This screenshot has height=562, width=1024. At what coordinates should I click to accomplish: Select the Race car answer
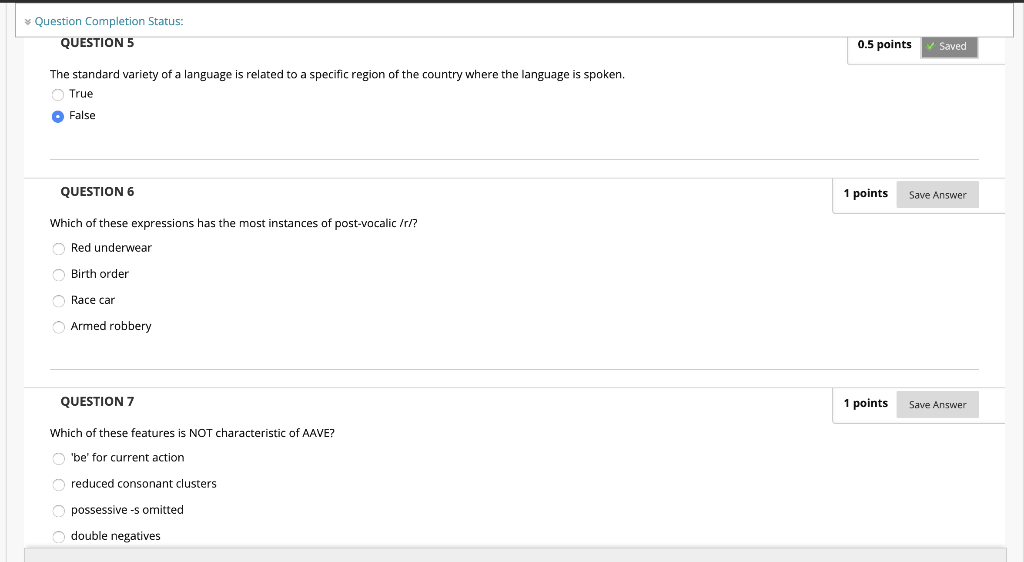(59, 301)
